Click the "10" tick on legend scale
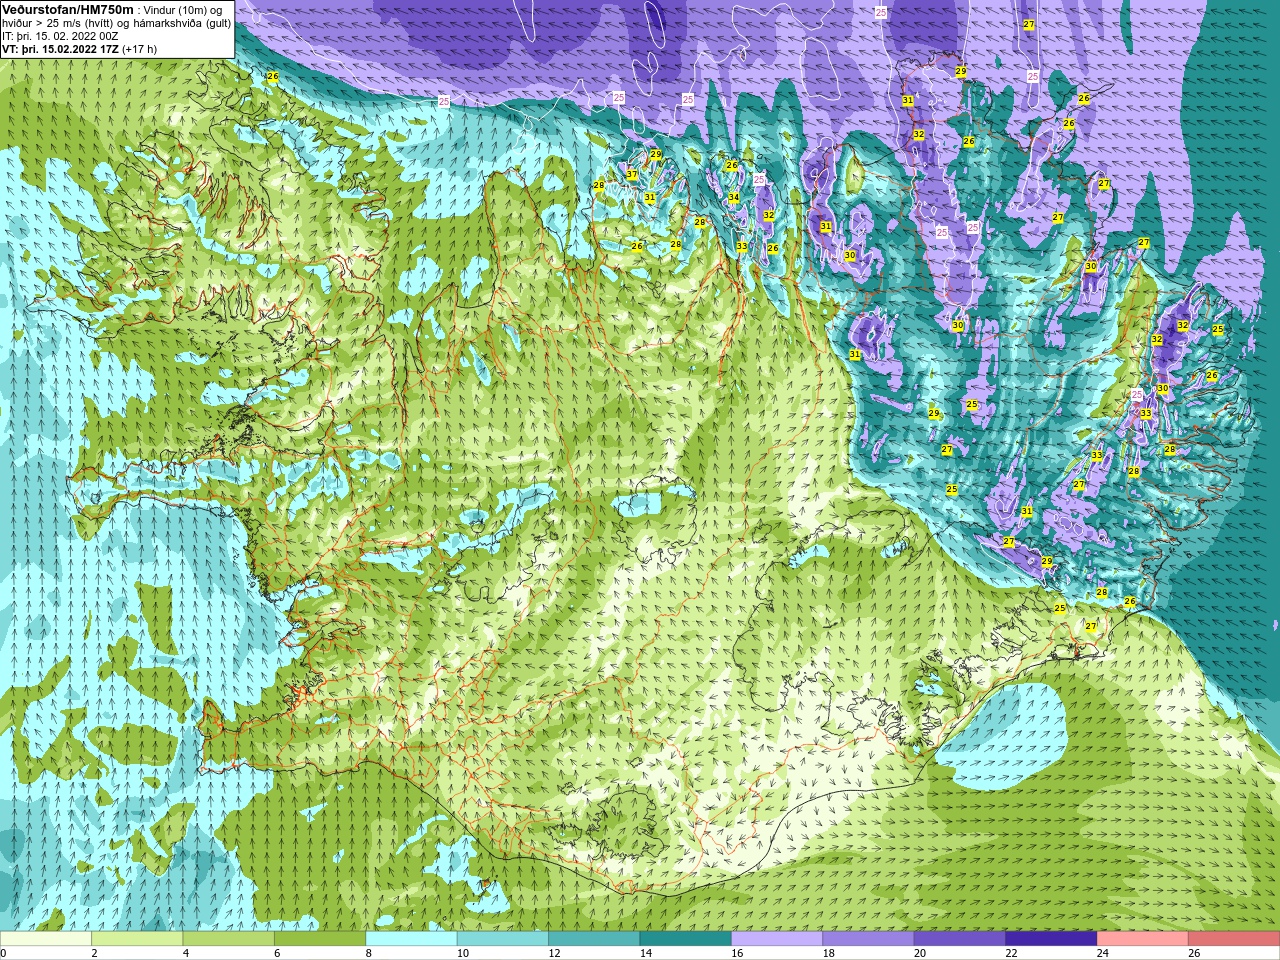 click(463, 953)
